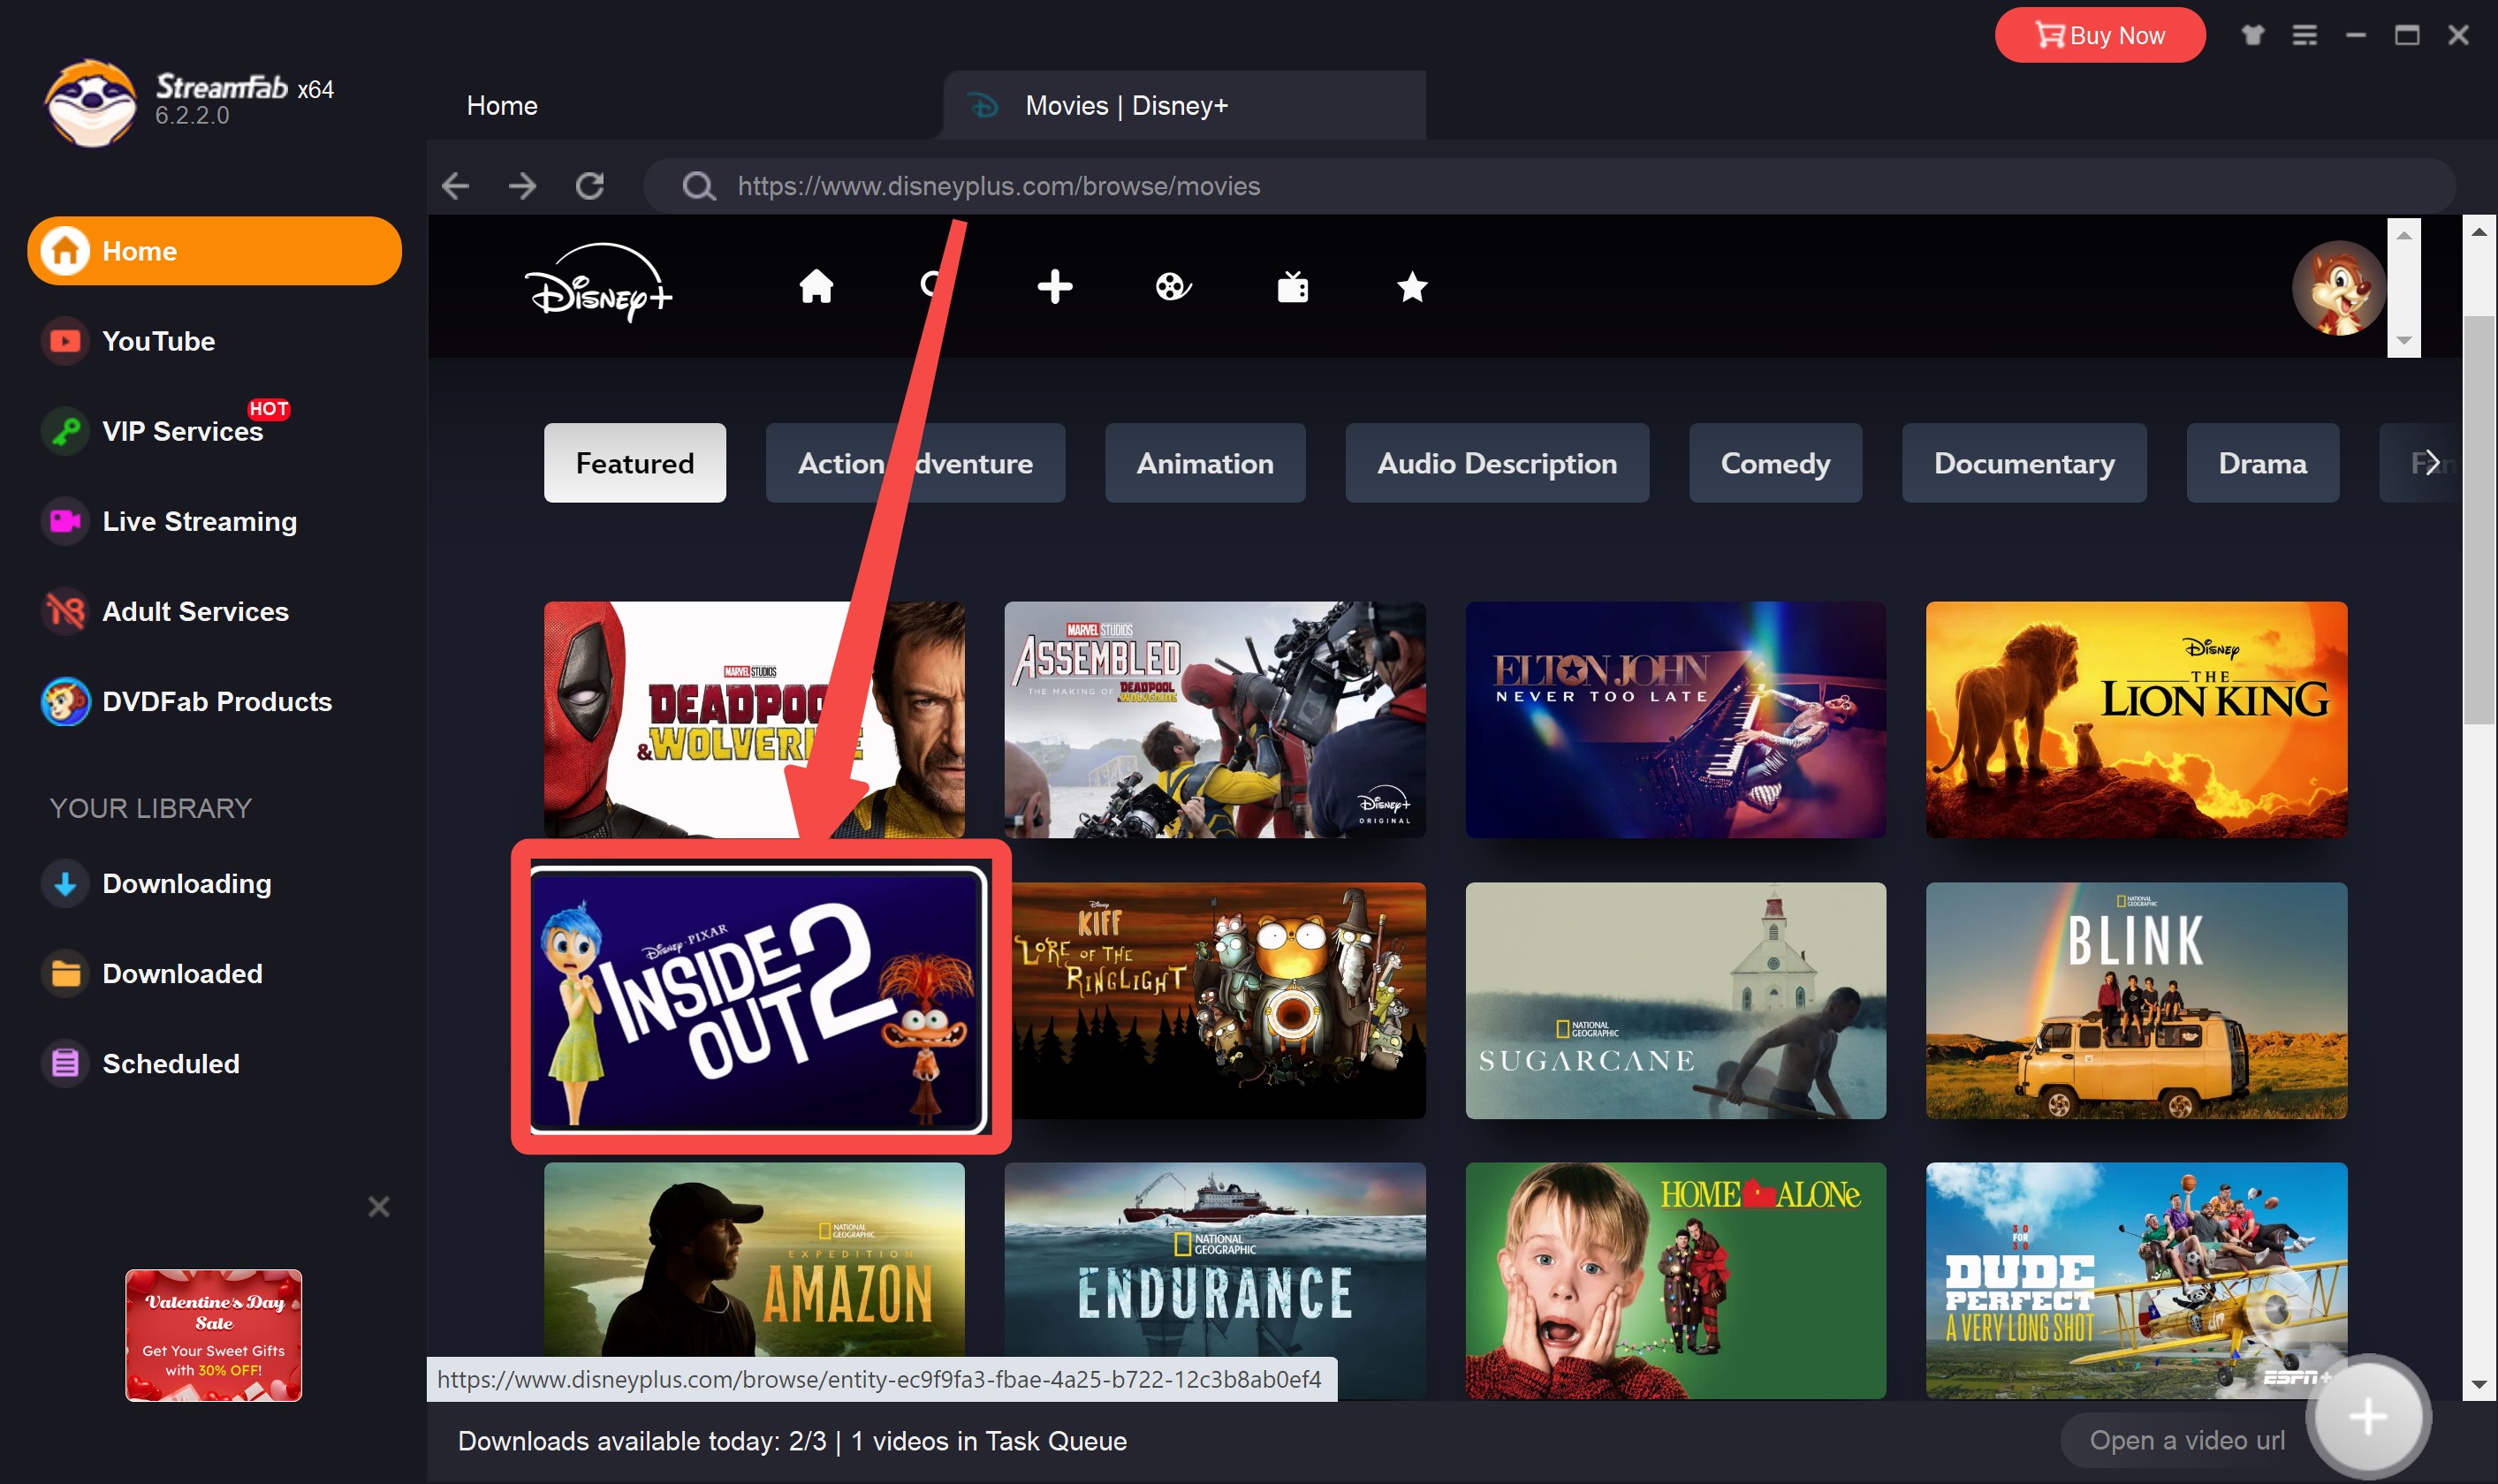Click the Buy Now button
The height and width of the screenshot is (1484, 2498).
point(2100,35)
